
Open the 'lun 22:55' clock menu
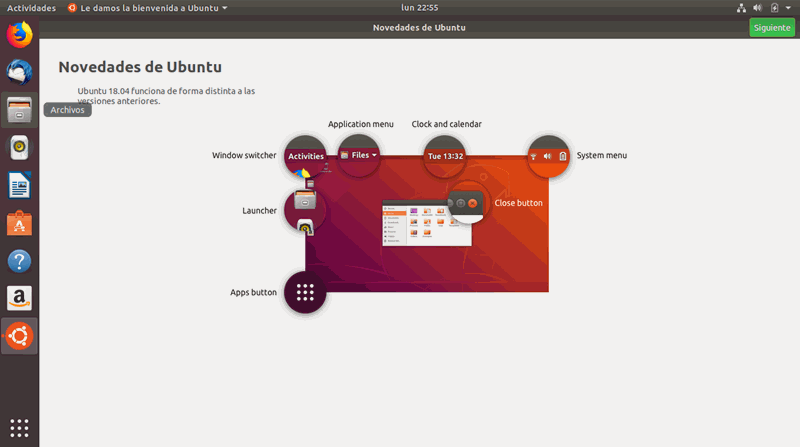420,7
